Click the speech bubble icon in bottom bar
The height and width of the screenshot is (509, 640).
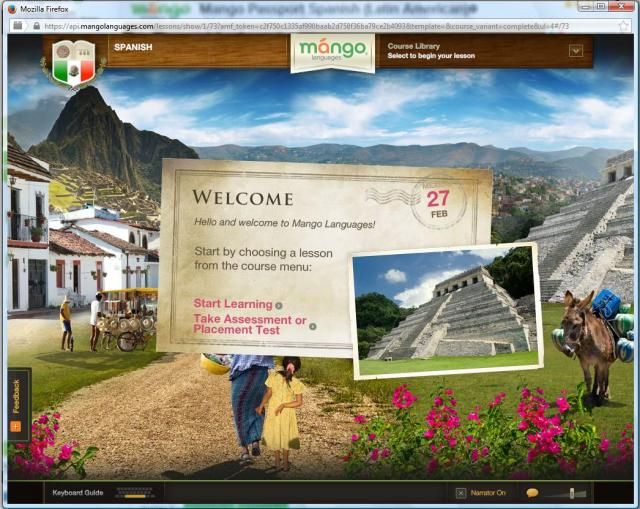[x=532, y=493]
